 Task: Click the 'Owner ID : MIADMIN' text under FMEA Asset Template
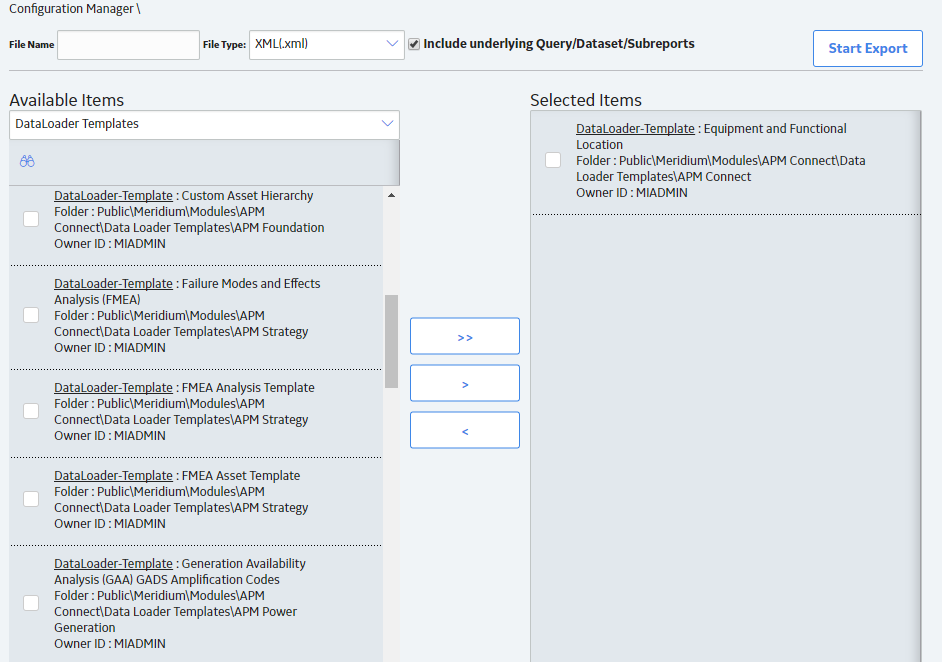(x=110, y=524)
